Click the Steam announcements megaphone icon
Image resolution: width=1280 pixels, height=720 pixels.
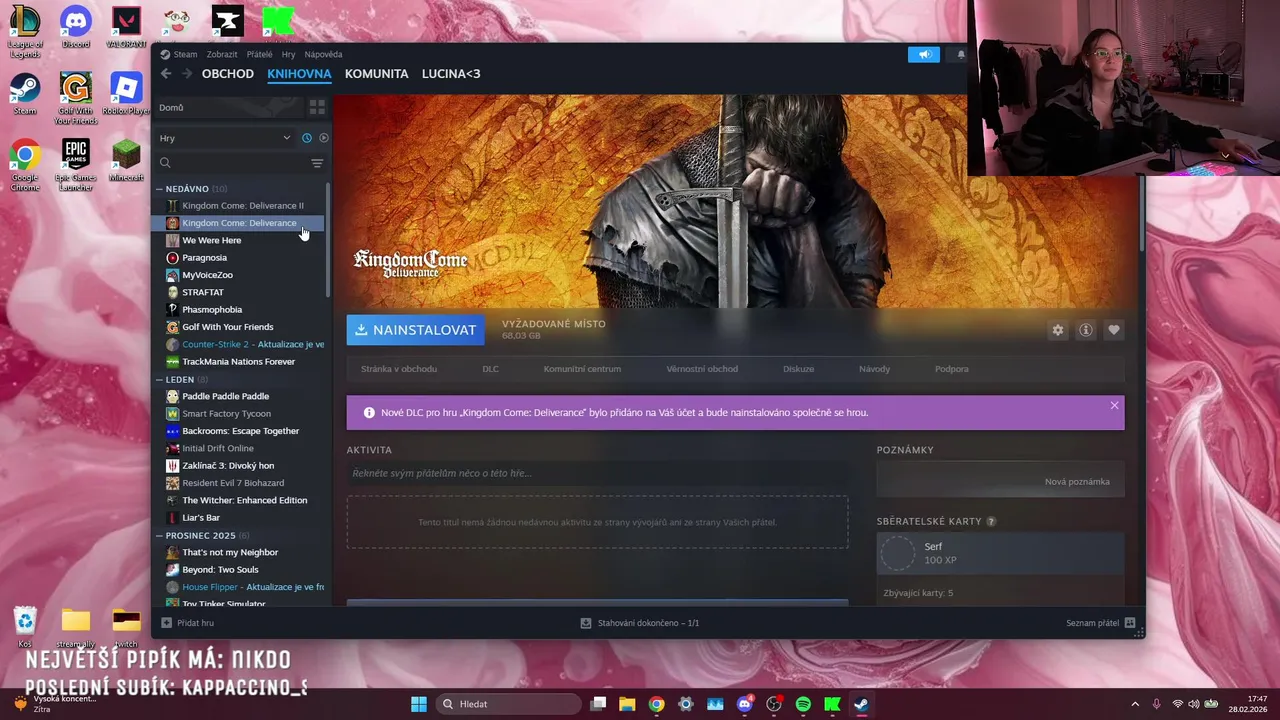(x=924, y=55)
